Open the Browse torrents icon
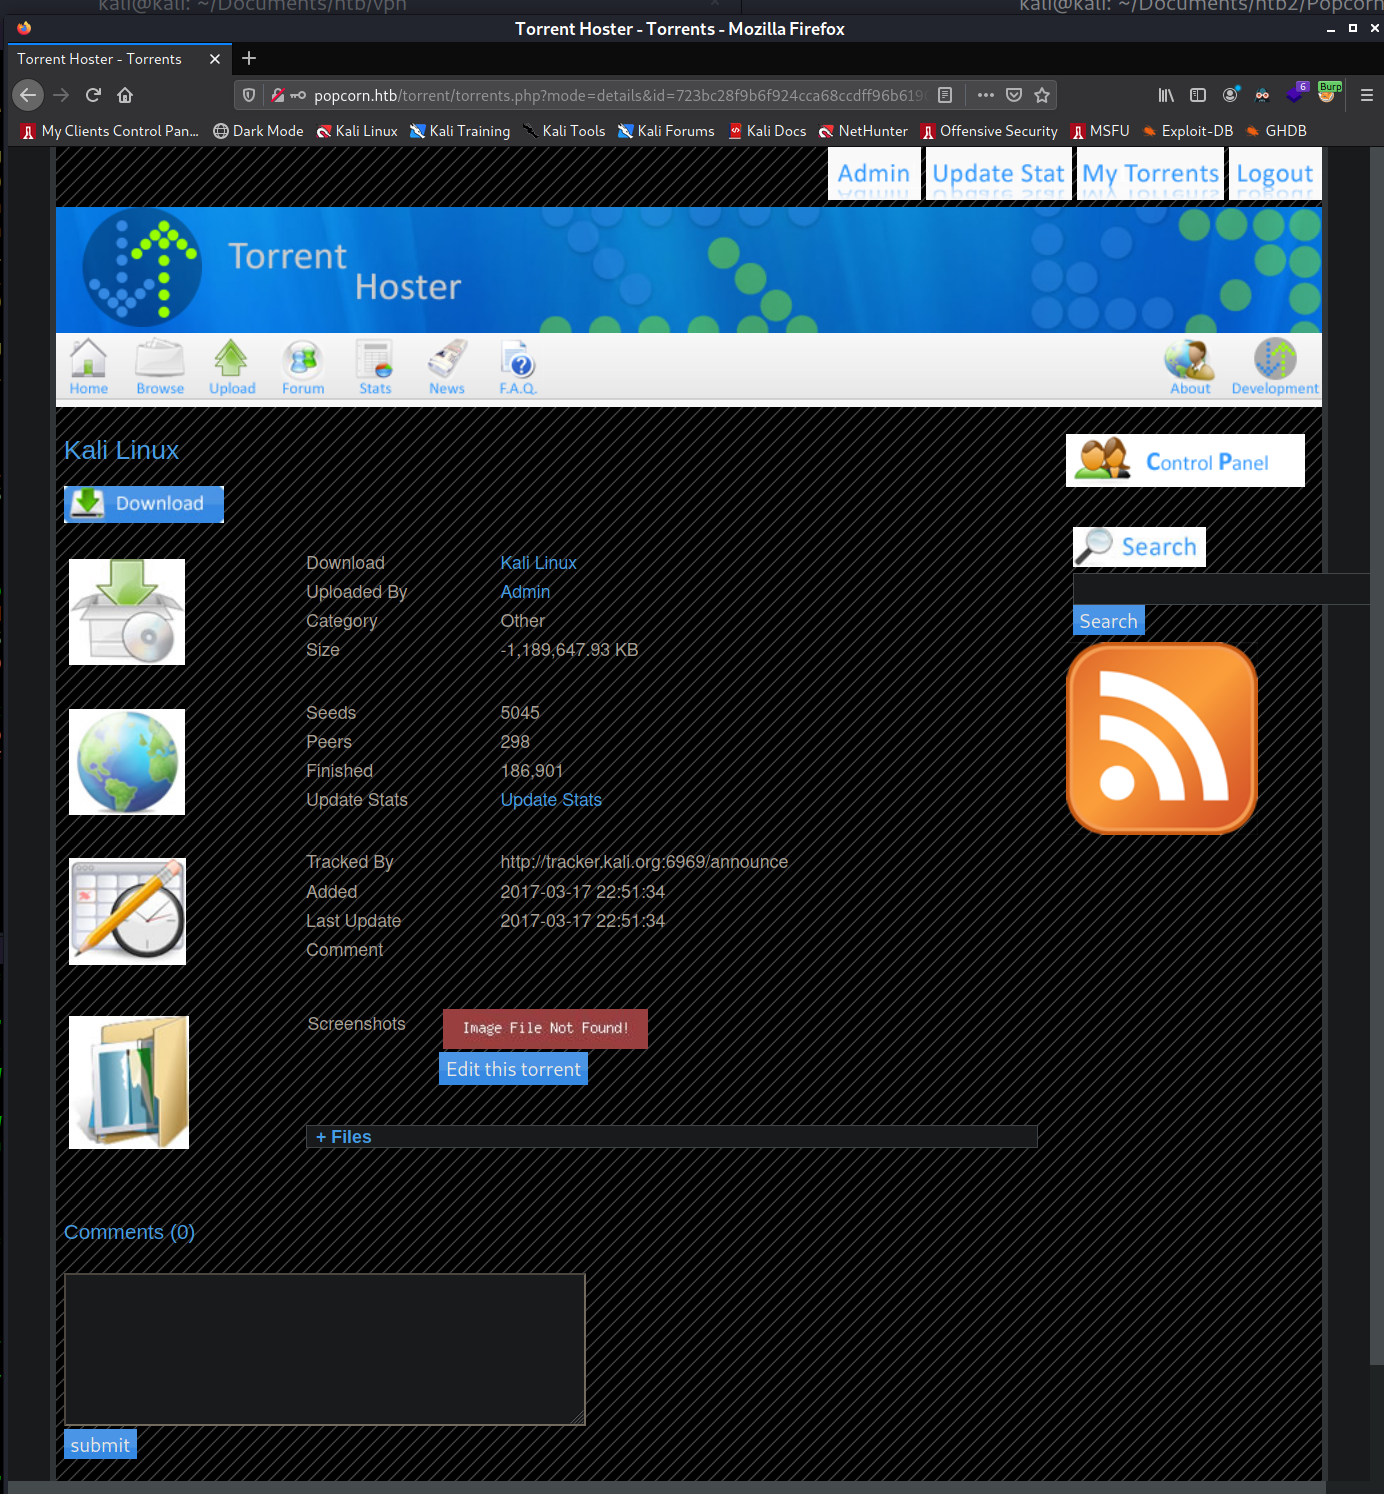Screen dimensions: 1384x1494 point(160,367)
